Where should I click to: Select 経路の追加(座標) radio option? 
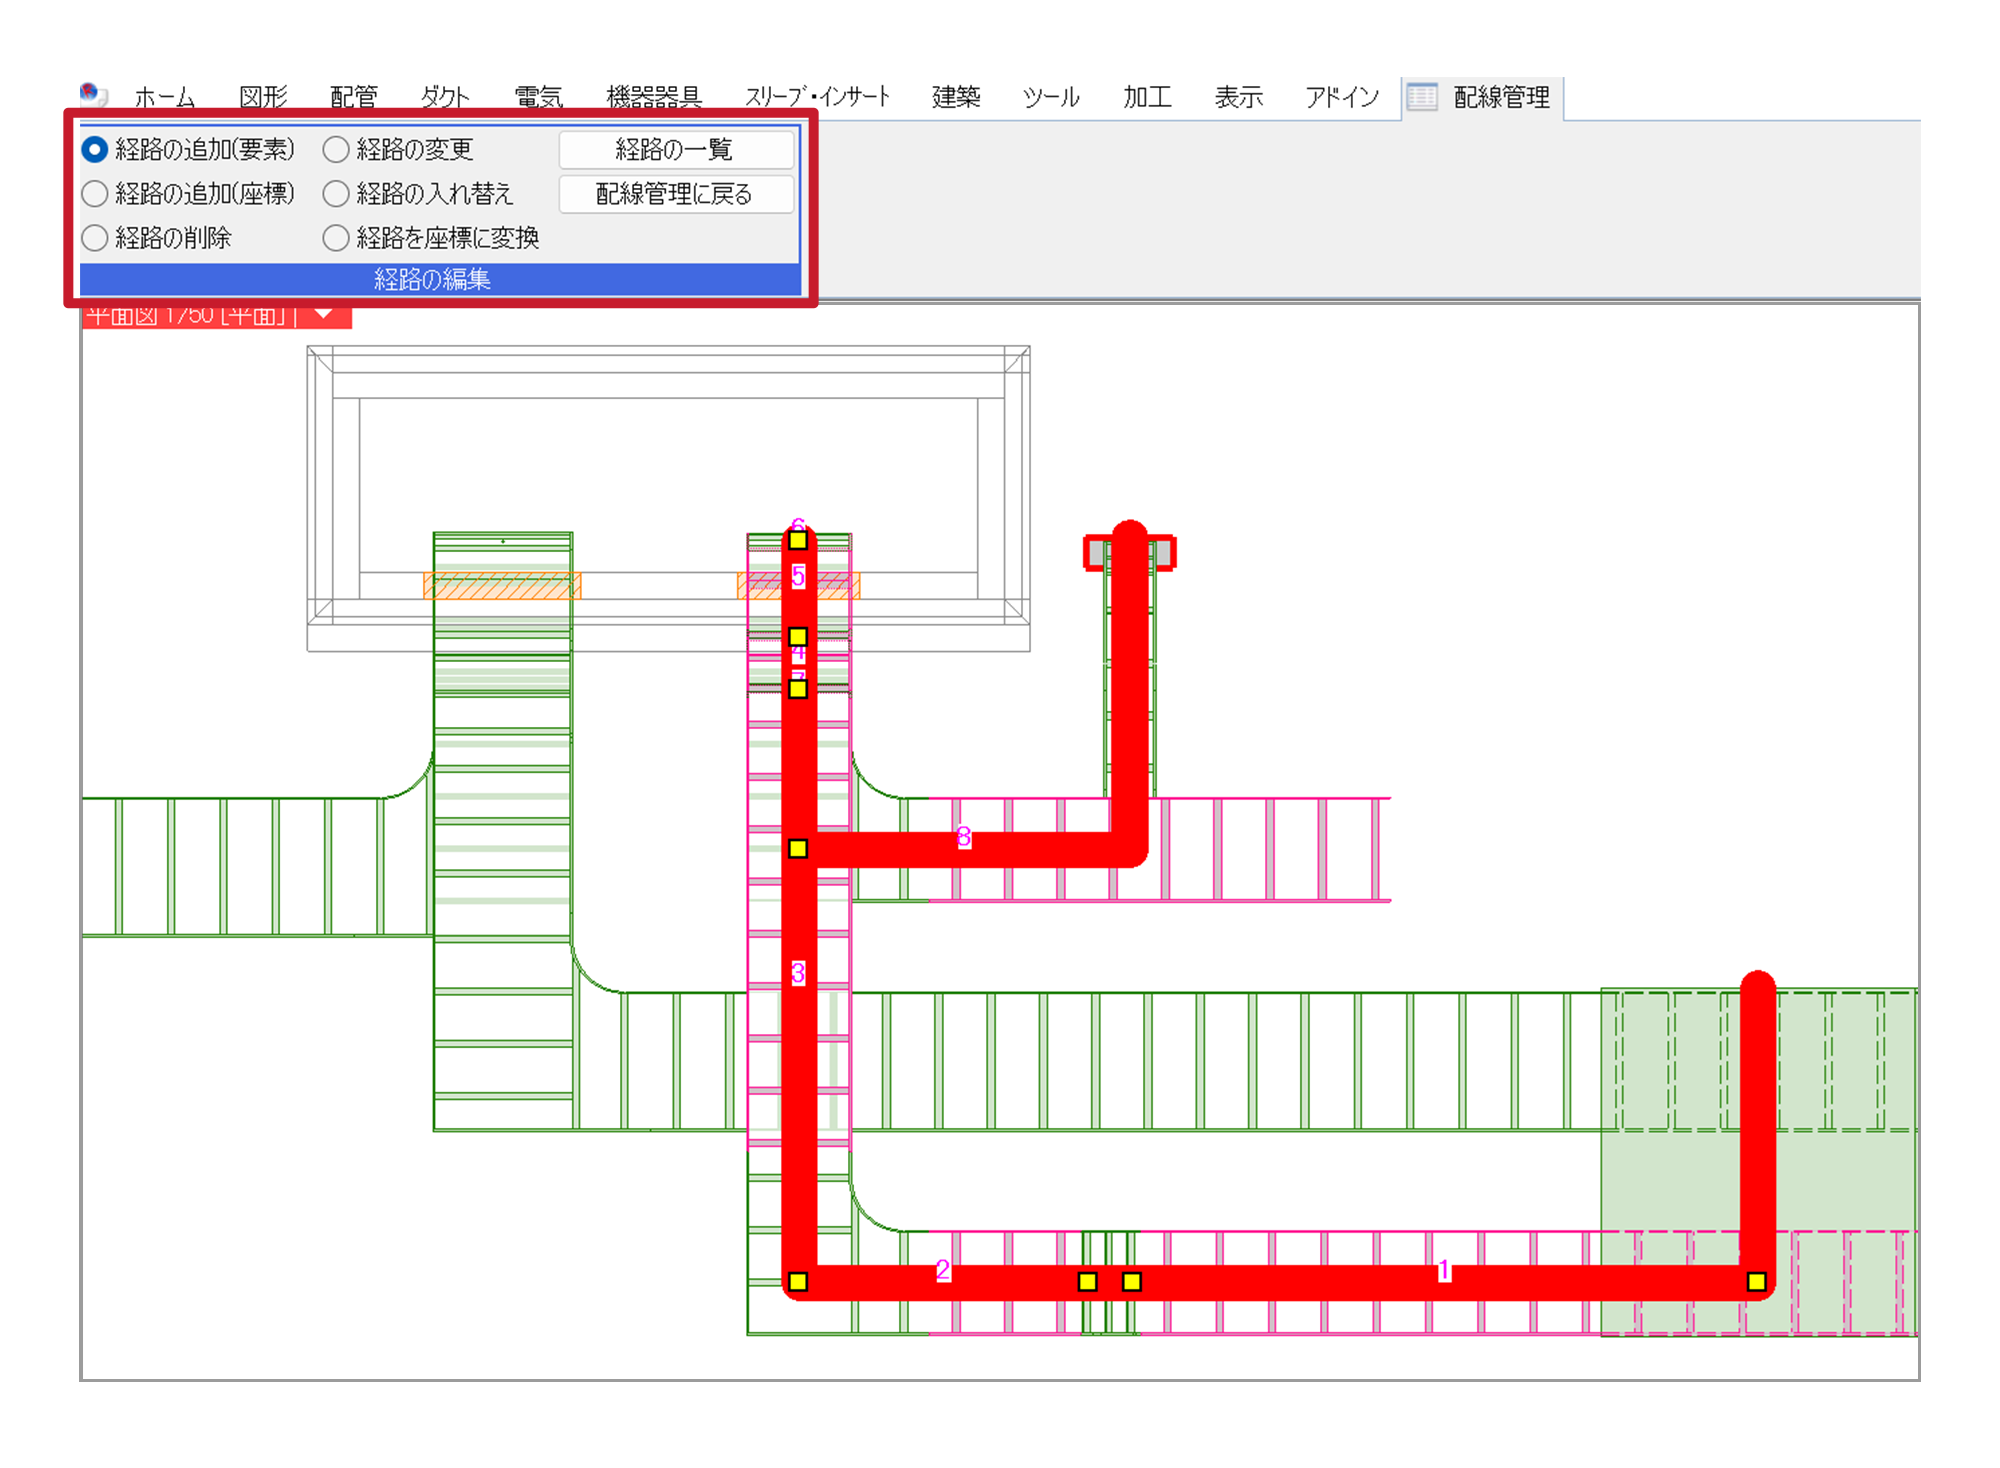coord(95,193)
